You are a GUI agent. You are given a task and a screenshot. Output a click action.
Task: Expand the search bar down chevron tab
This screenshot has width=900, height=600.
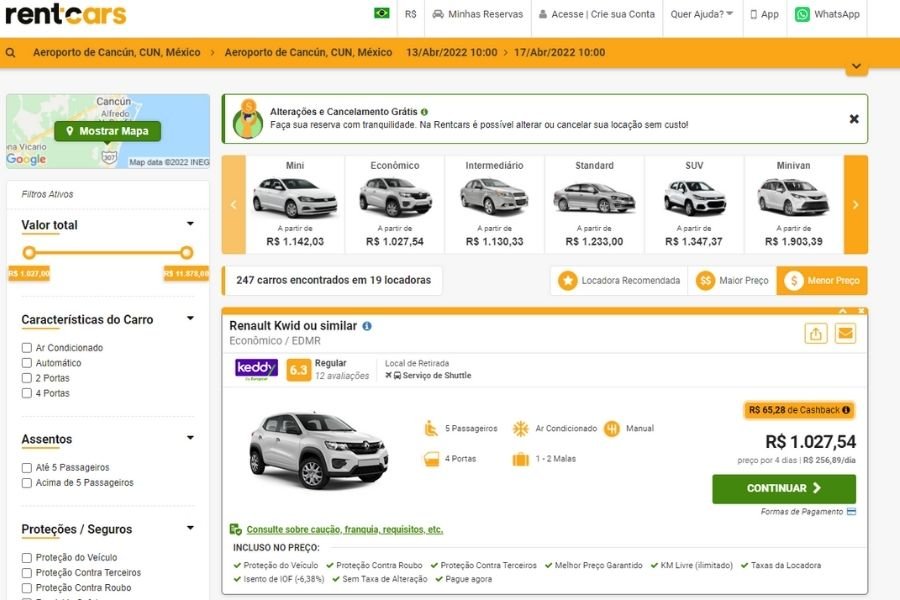856,67
